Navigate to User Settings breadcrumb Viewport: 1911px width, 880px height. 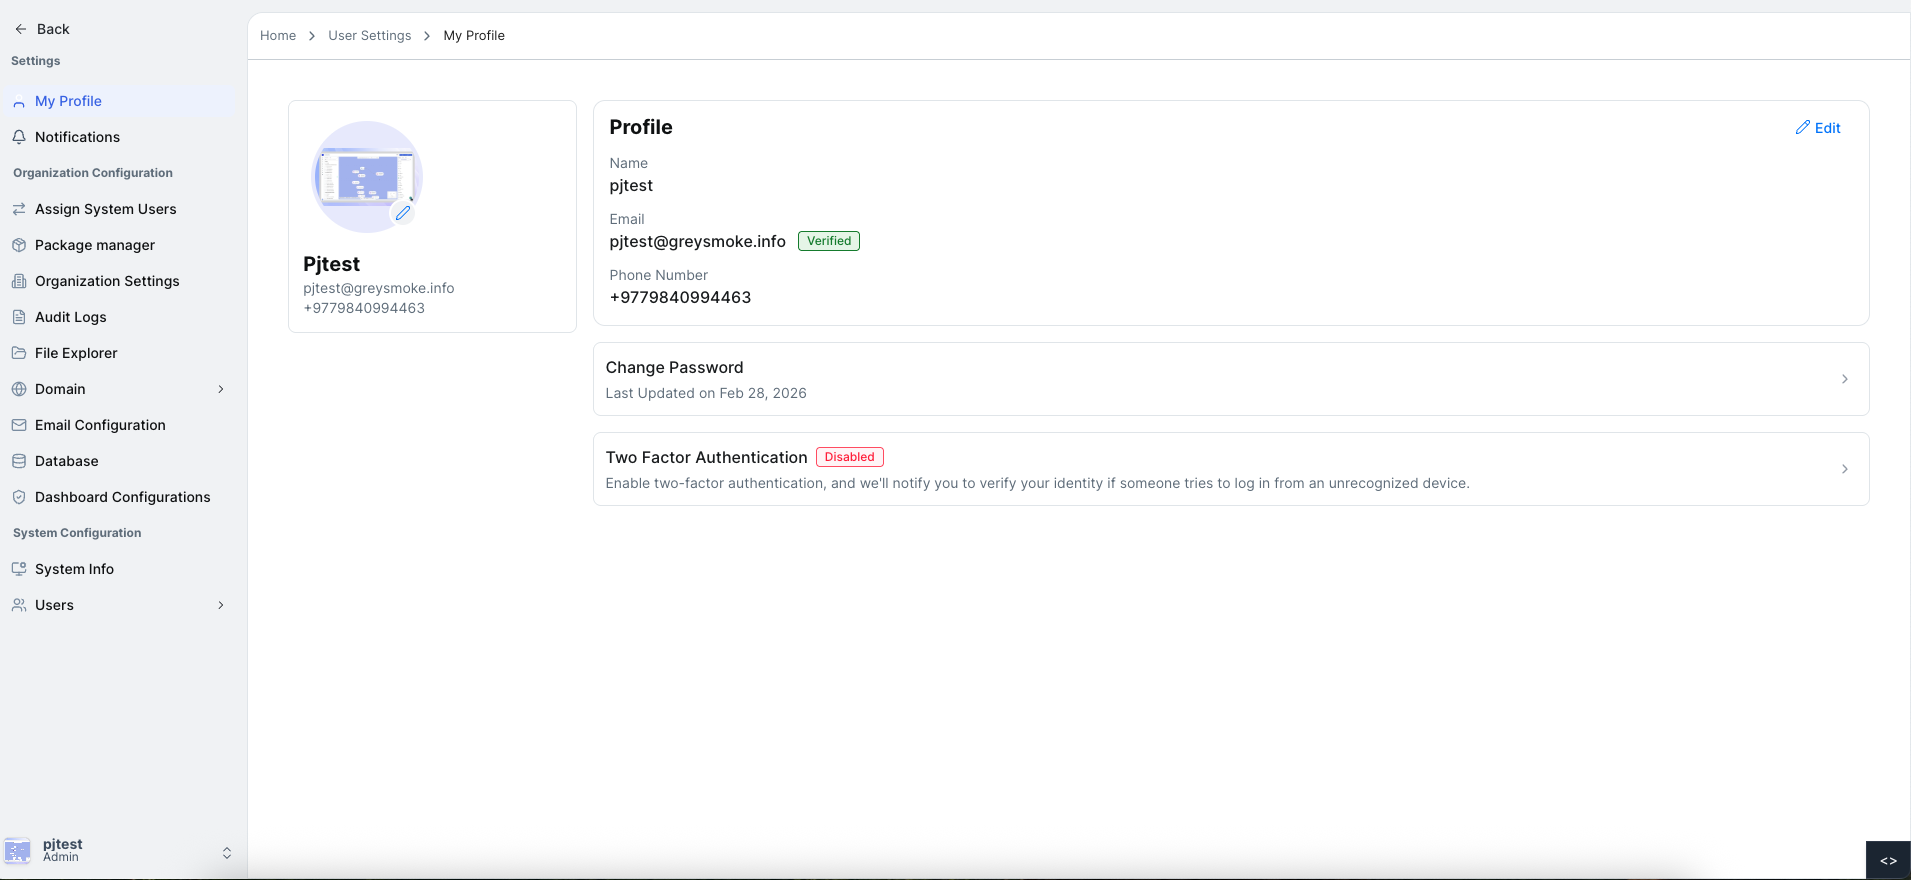369,36
